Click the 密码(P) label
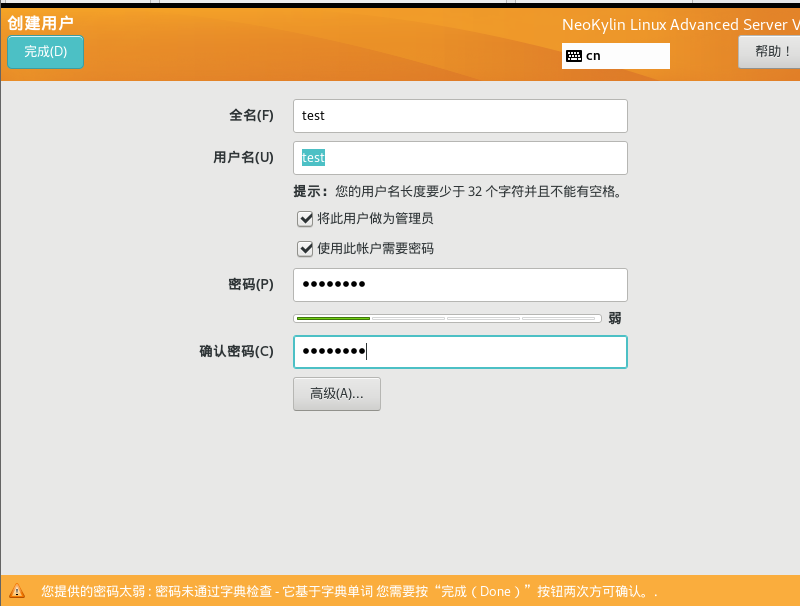Viewport: 800px width, 606px height. (251, 284)
